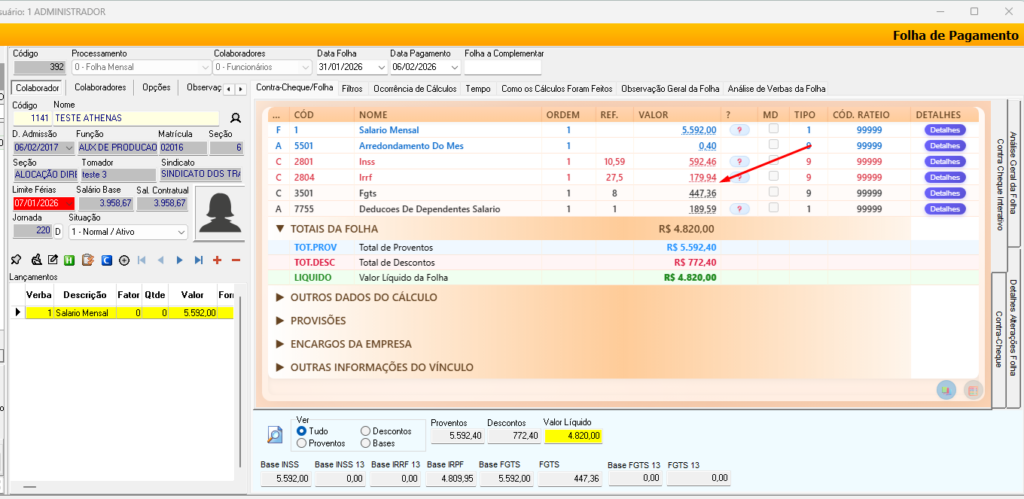Image resolution: width=1024 pixels, height=499 pixels.
Task: Select the Descontos radio button
Action: coord(365,431)
